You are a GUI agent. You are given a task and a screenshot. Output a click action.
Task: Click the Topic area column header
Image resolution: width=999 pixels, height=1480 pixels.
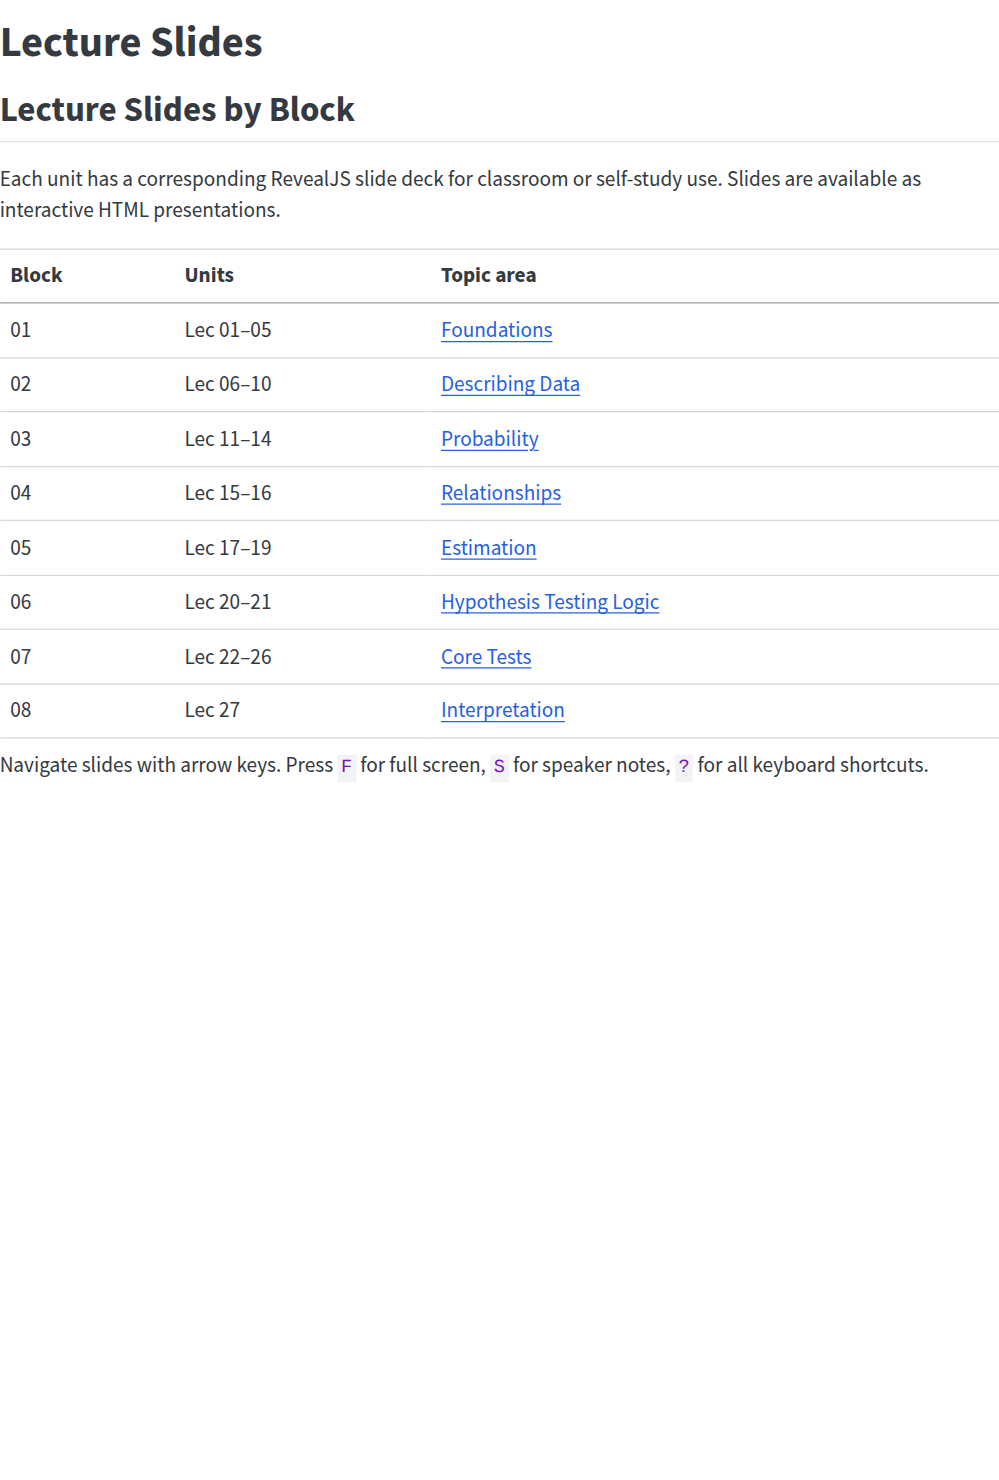[x=488, y=275]
